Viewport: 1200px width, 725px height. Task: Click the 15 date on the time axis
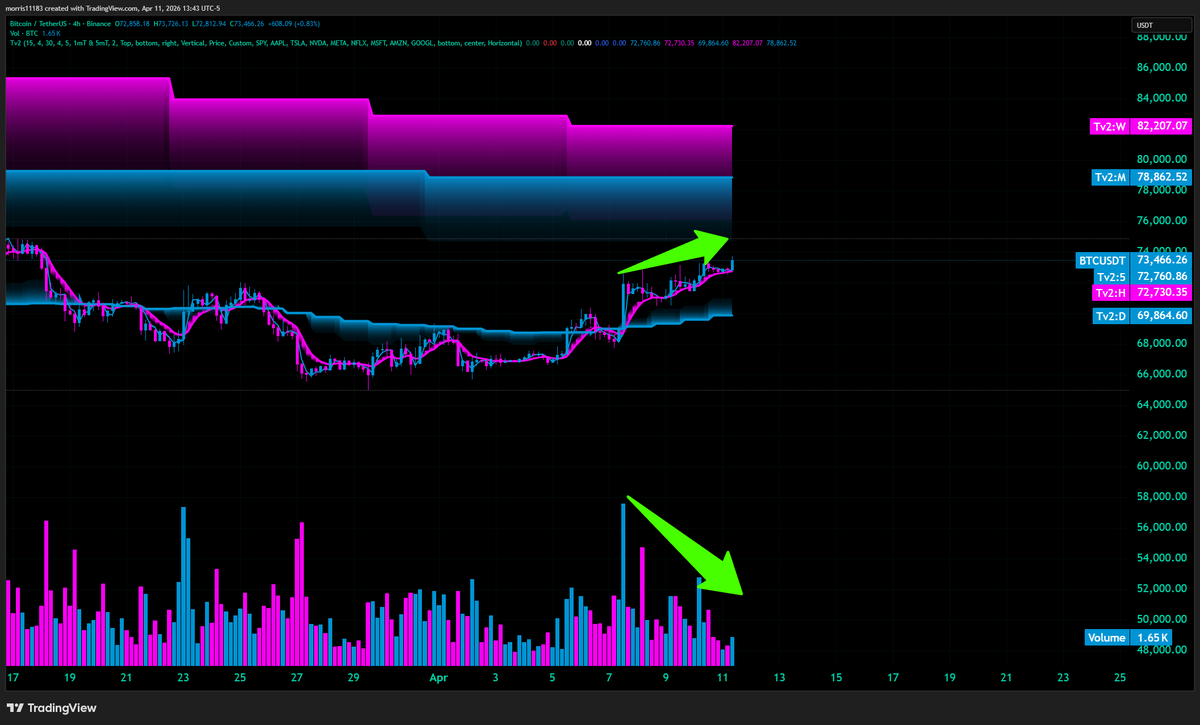tap(836, 677)
